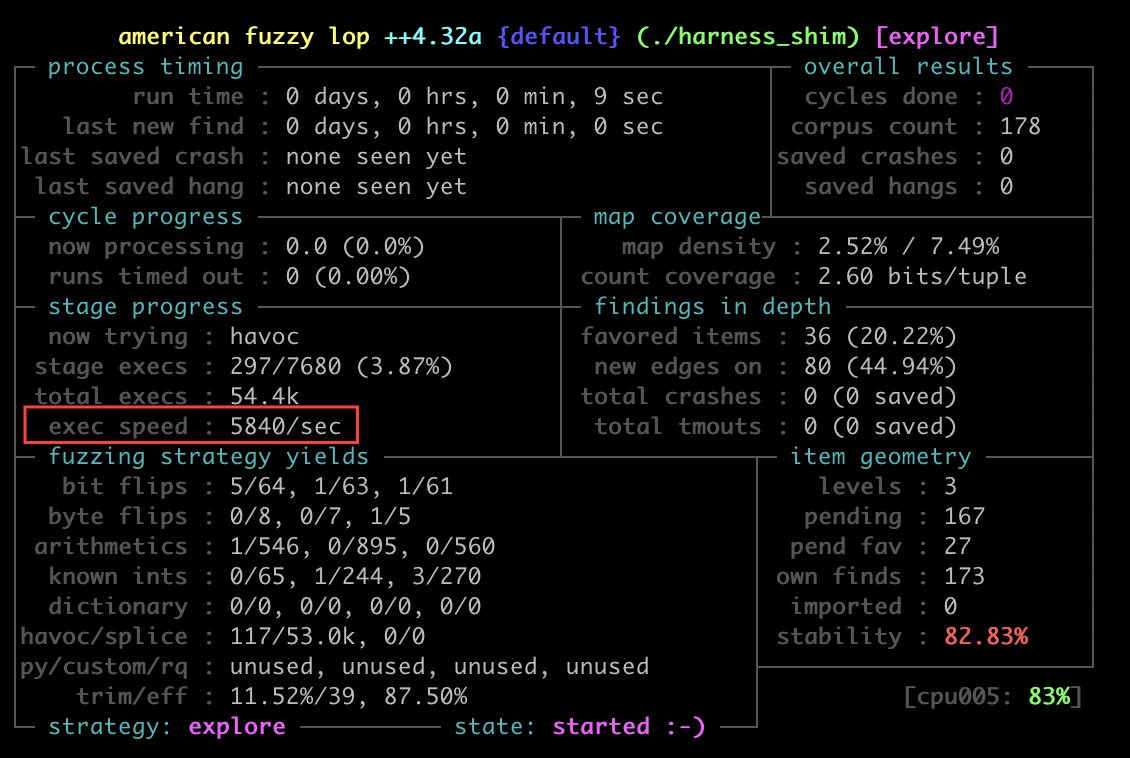Click arithmetics '1/546, 0/895, 0/560'
This screenshot has width=1130, height=758.
pyautogui.click(x=362, y=546)
